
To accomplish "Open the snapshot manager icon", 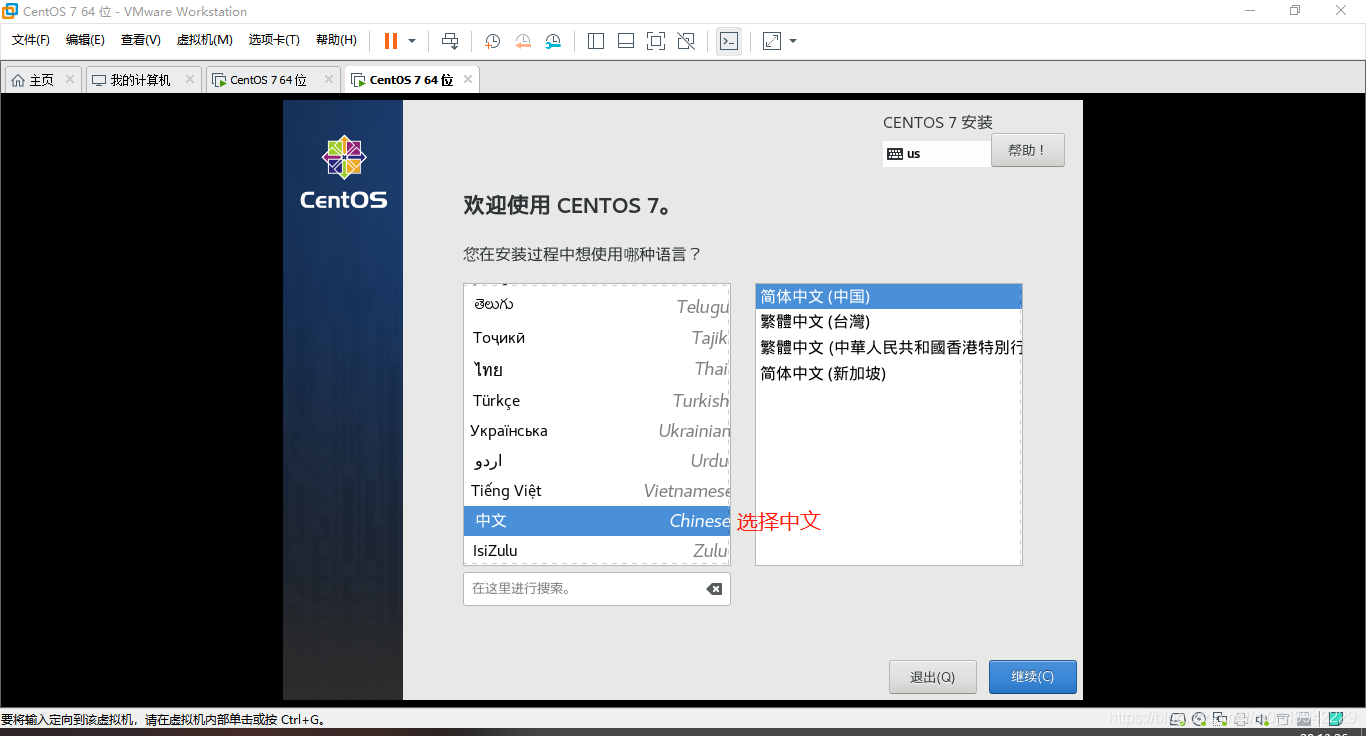I will [x=553, y=41].
